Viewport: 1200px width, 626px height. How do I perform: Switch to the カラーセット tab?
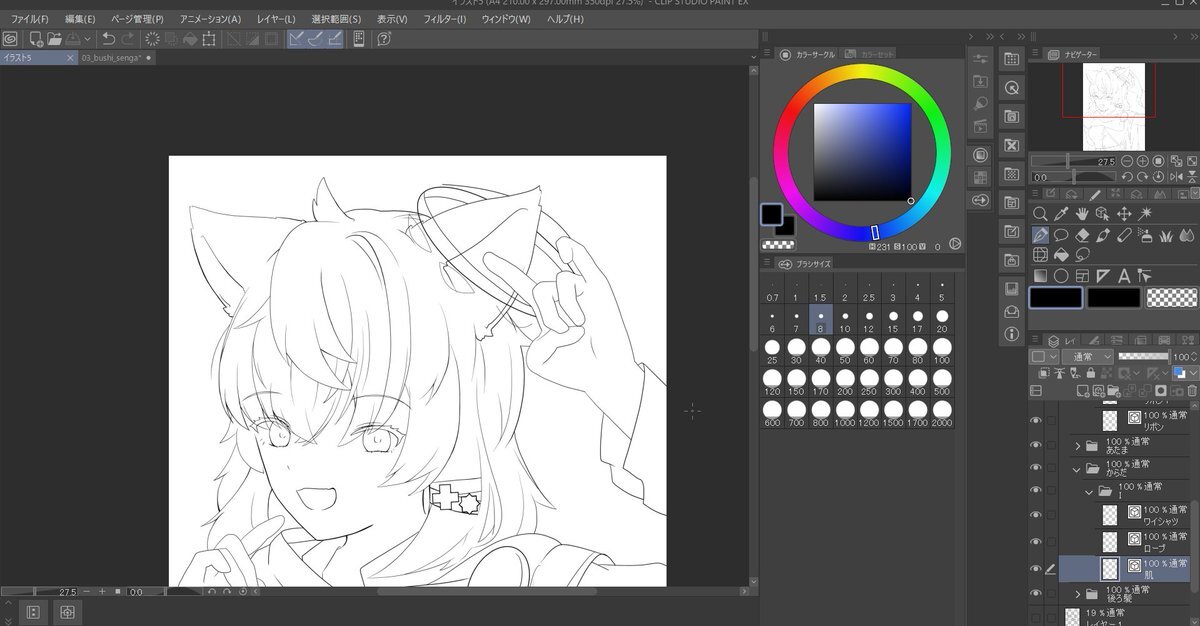pos(870,54)
